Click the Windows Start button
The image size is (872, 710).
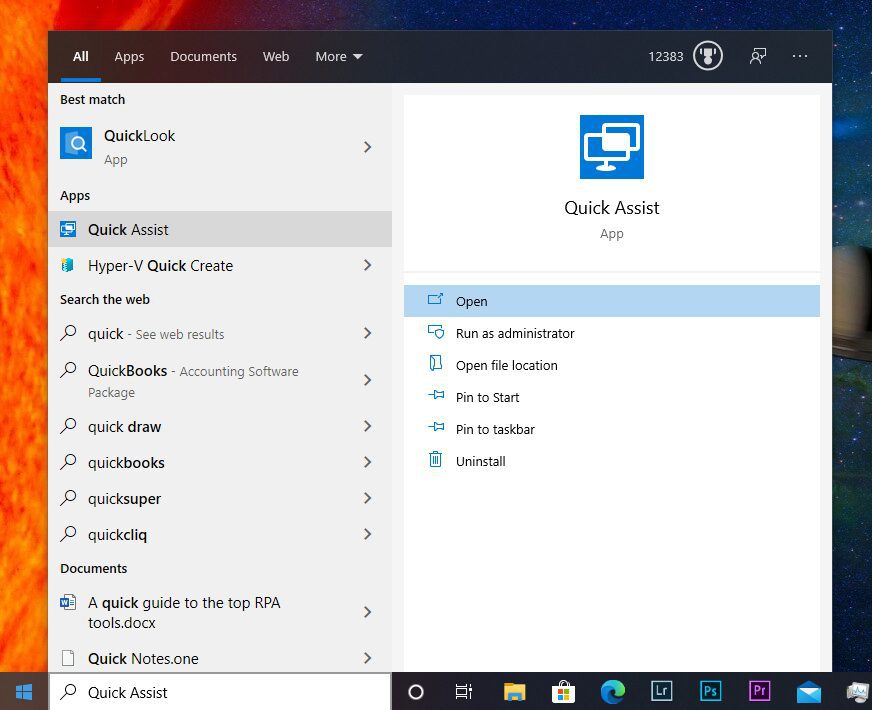tap(24, 692)
